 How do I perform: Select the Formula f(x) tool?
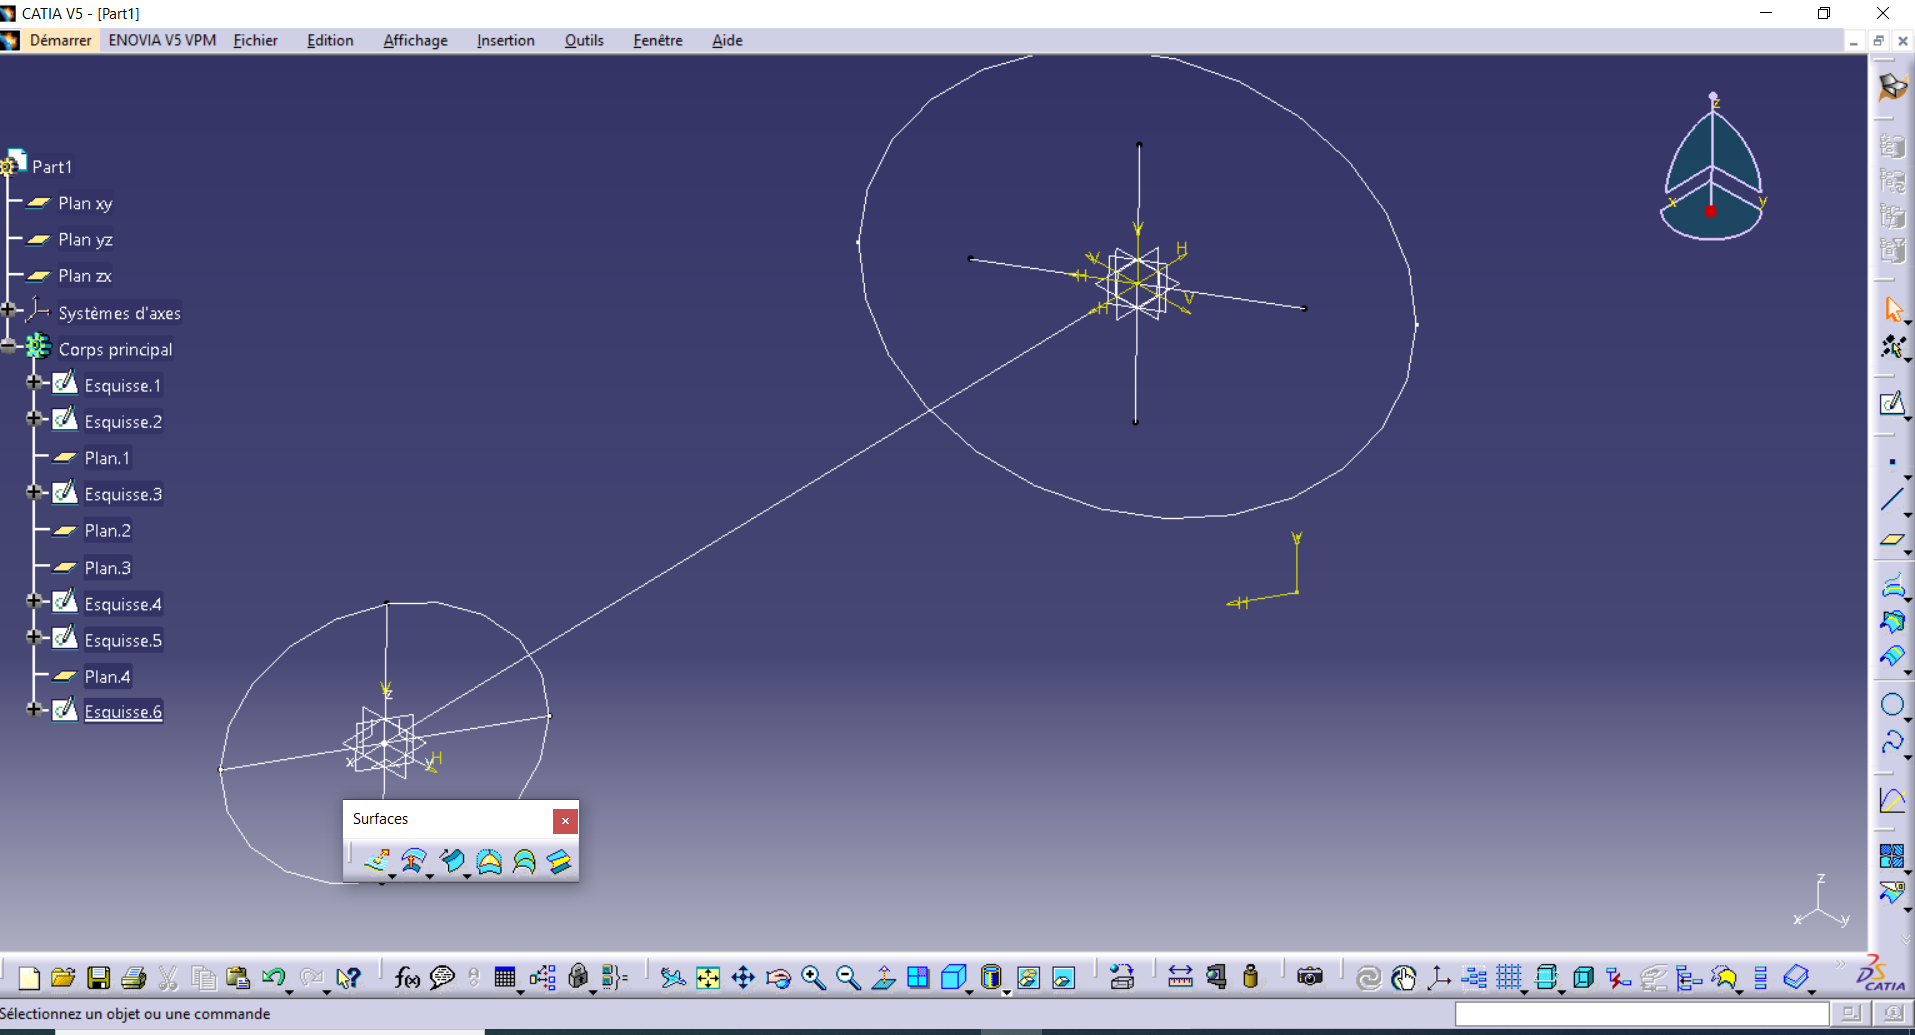click(407, 977)
